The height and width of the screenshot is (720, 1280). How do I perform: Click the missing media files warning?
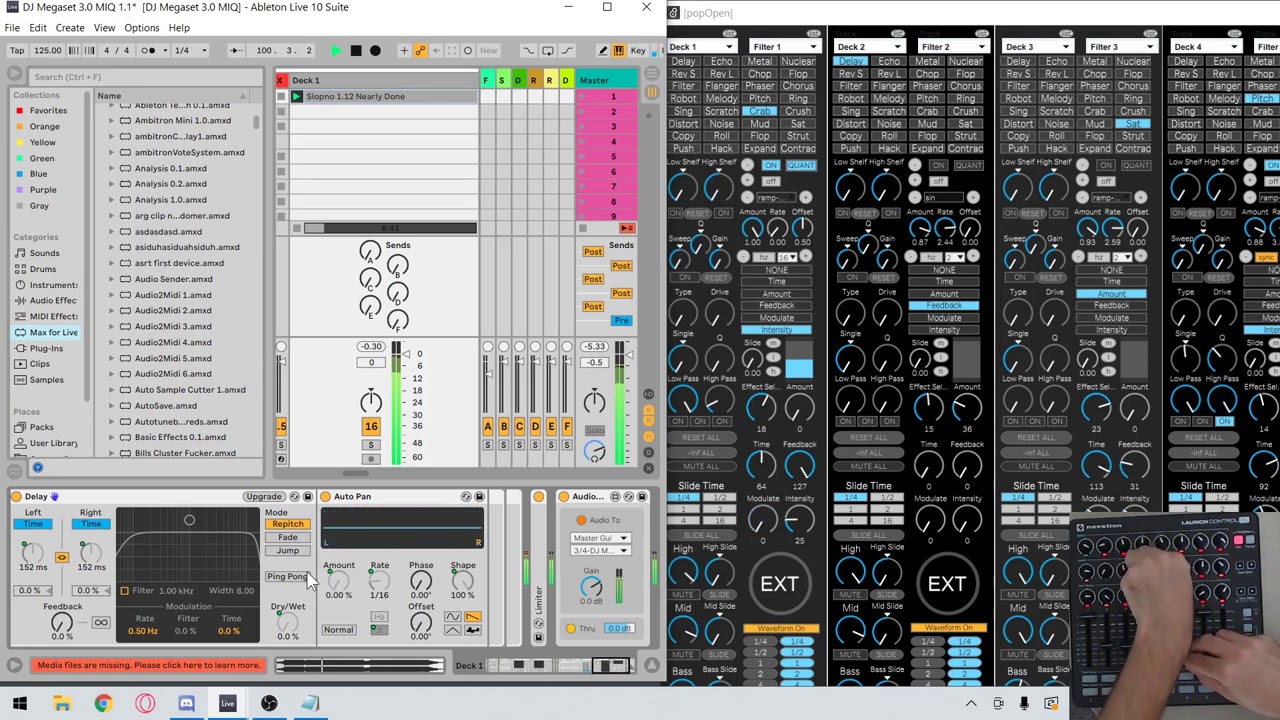(x=149, y=665)
